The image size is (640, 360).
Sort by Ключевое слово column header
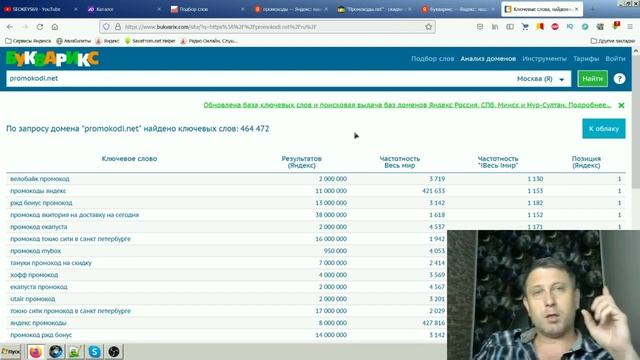pyautogui.click(x=129, y=159)
